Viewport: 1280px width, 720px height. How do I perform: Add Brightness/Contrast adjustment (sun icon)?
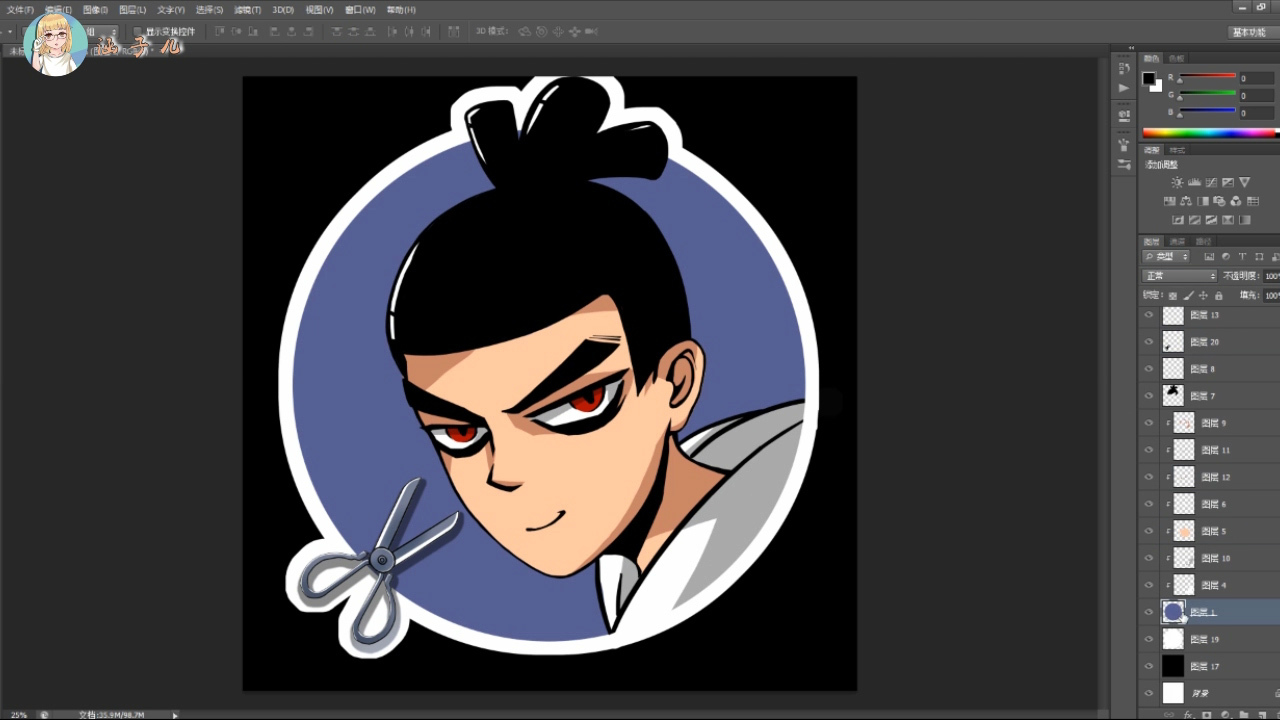(x=1177, y=182)
